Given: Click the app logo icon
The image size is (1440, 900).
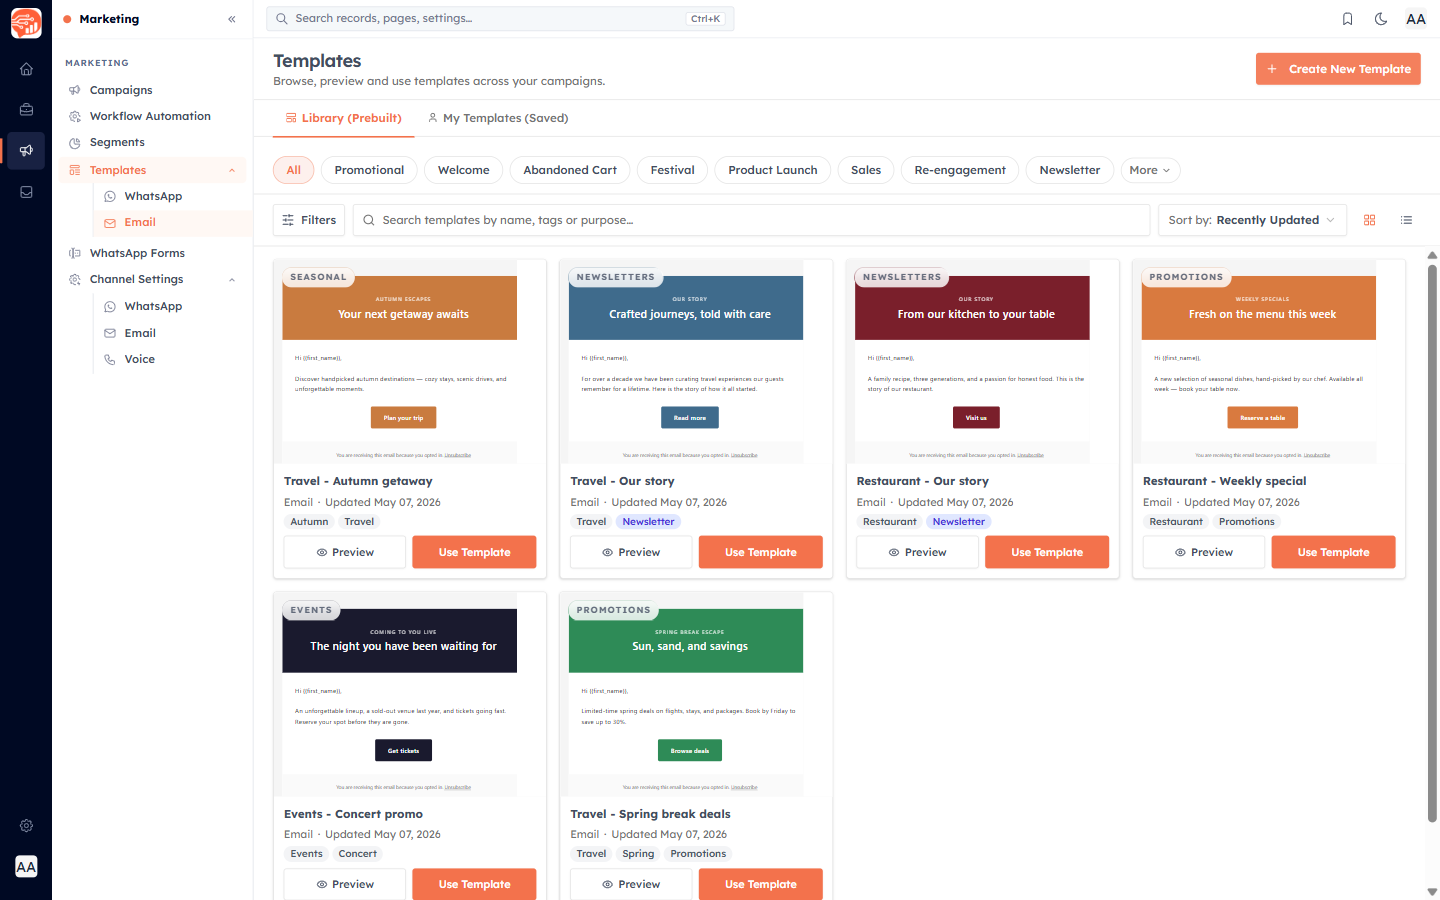Looking at the screenshot, I should coord(26,23).
